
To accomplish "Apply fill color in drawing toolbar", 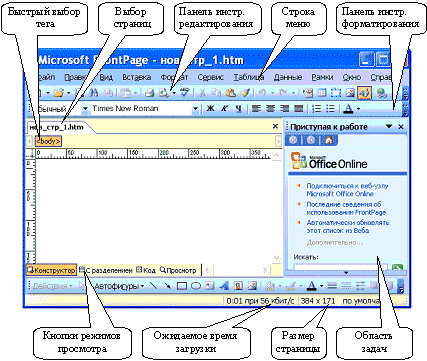I will click(271, 286).
